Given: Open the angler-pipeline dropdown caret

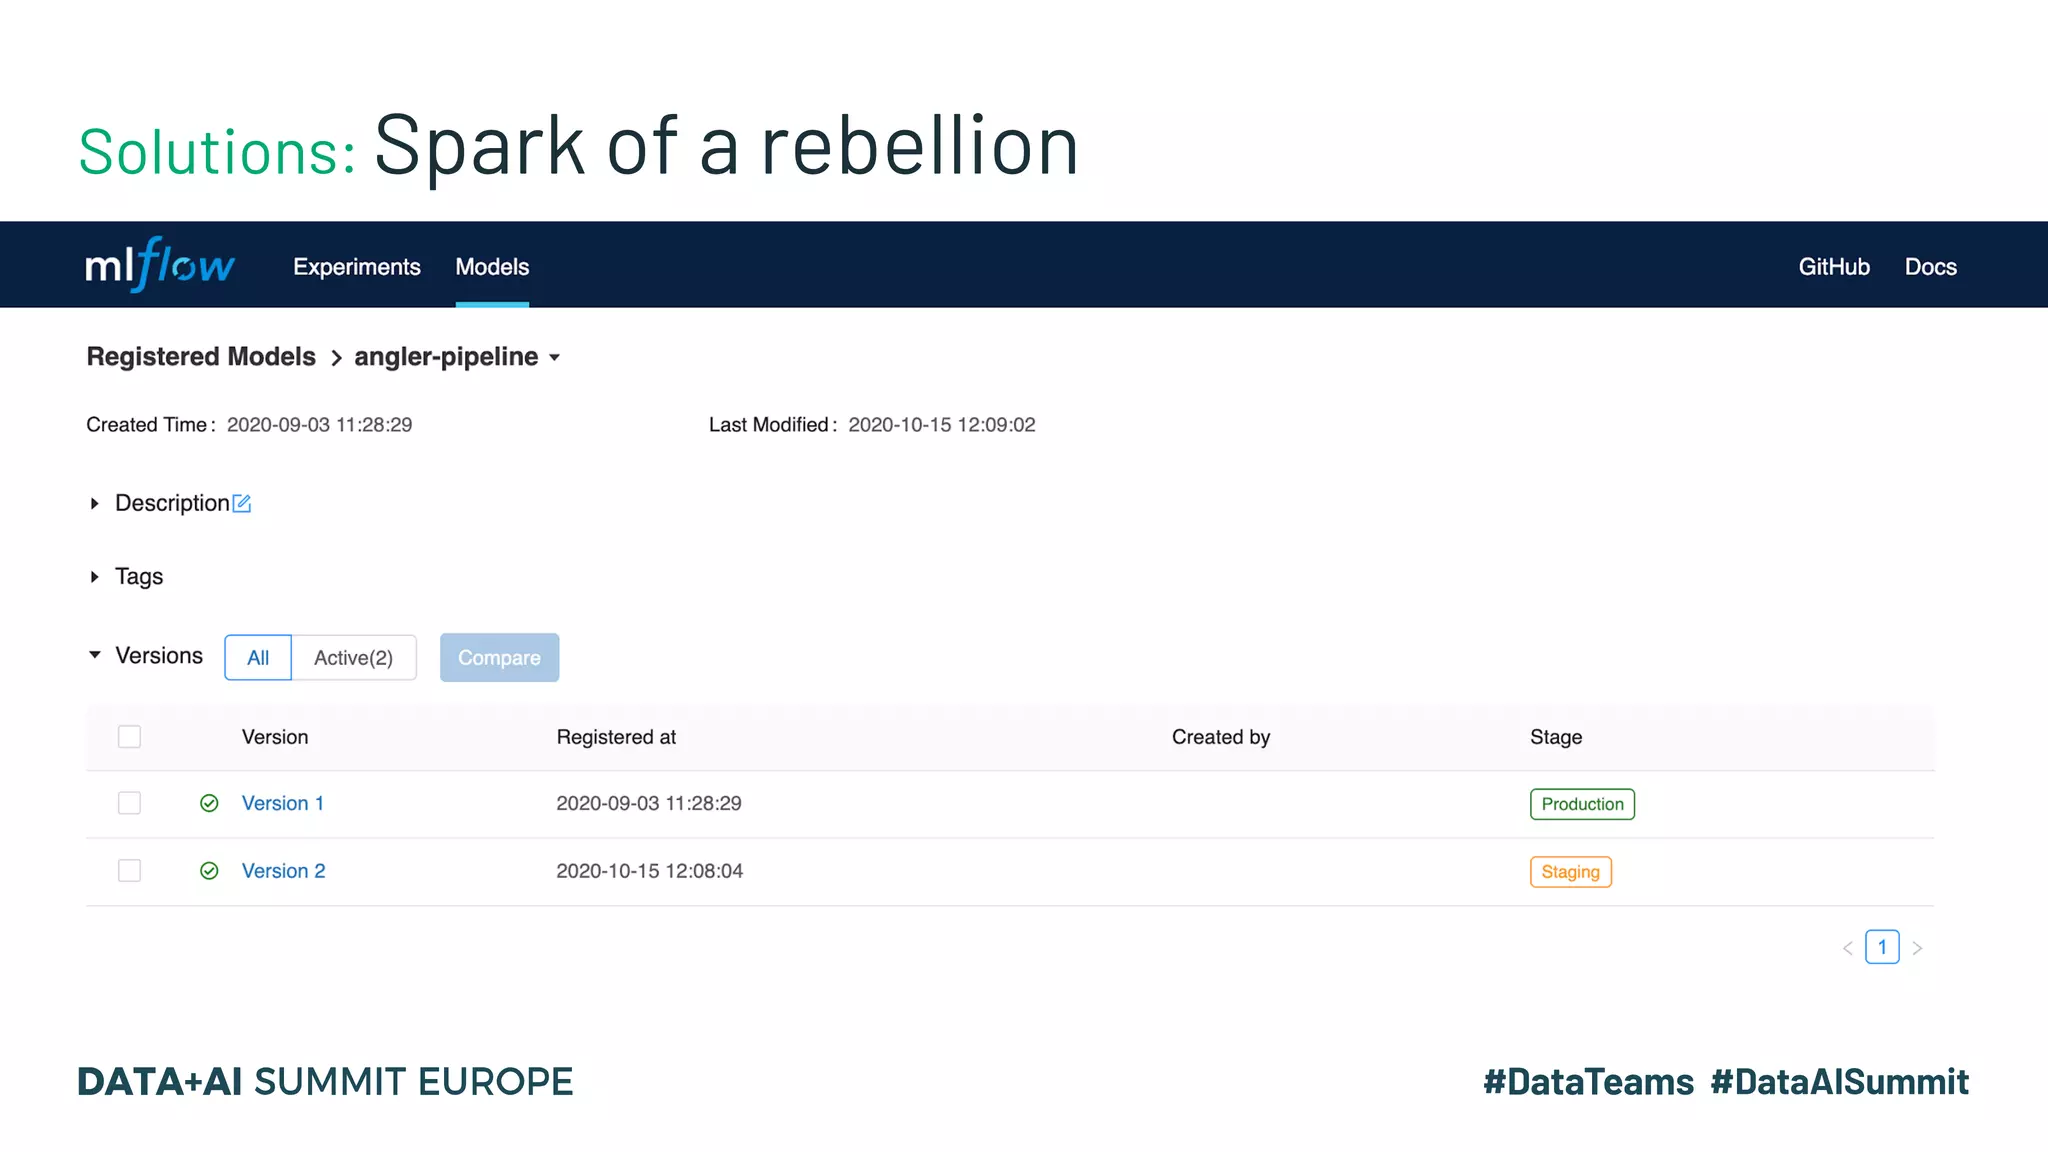Looking at the screenshot, I should click(x=555, y=358).
